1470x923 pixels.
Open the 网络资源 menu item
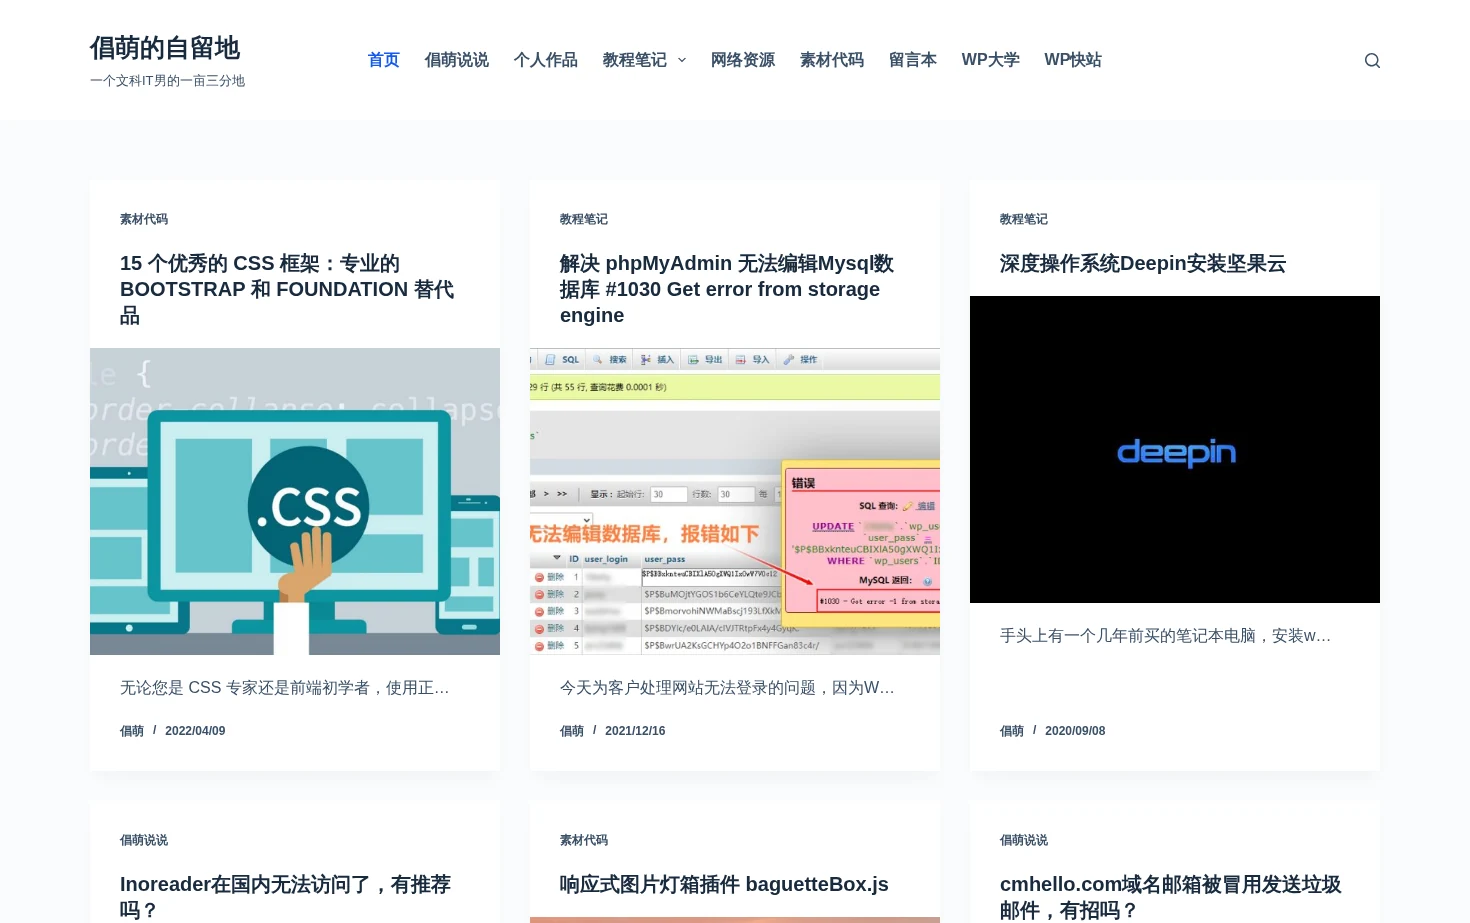743,60
